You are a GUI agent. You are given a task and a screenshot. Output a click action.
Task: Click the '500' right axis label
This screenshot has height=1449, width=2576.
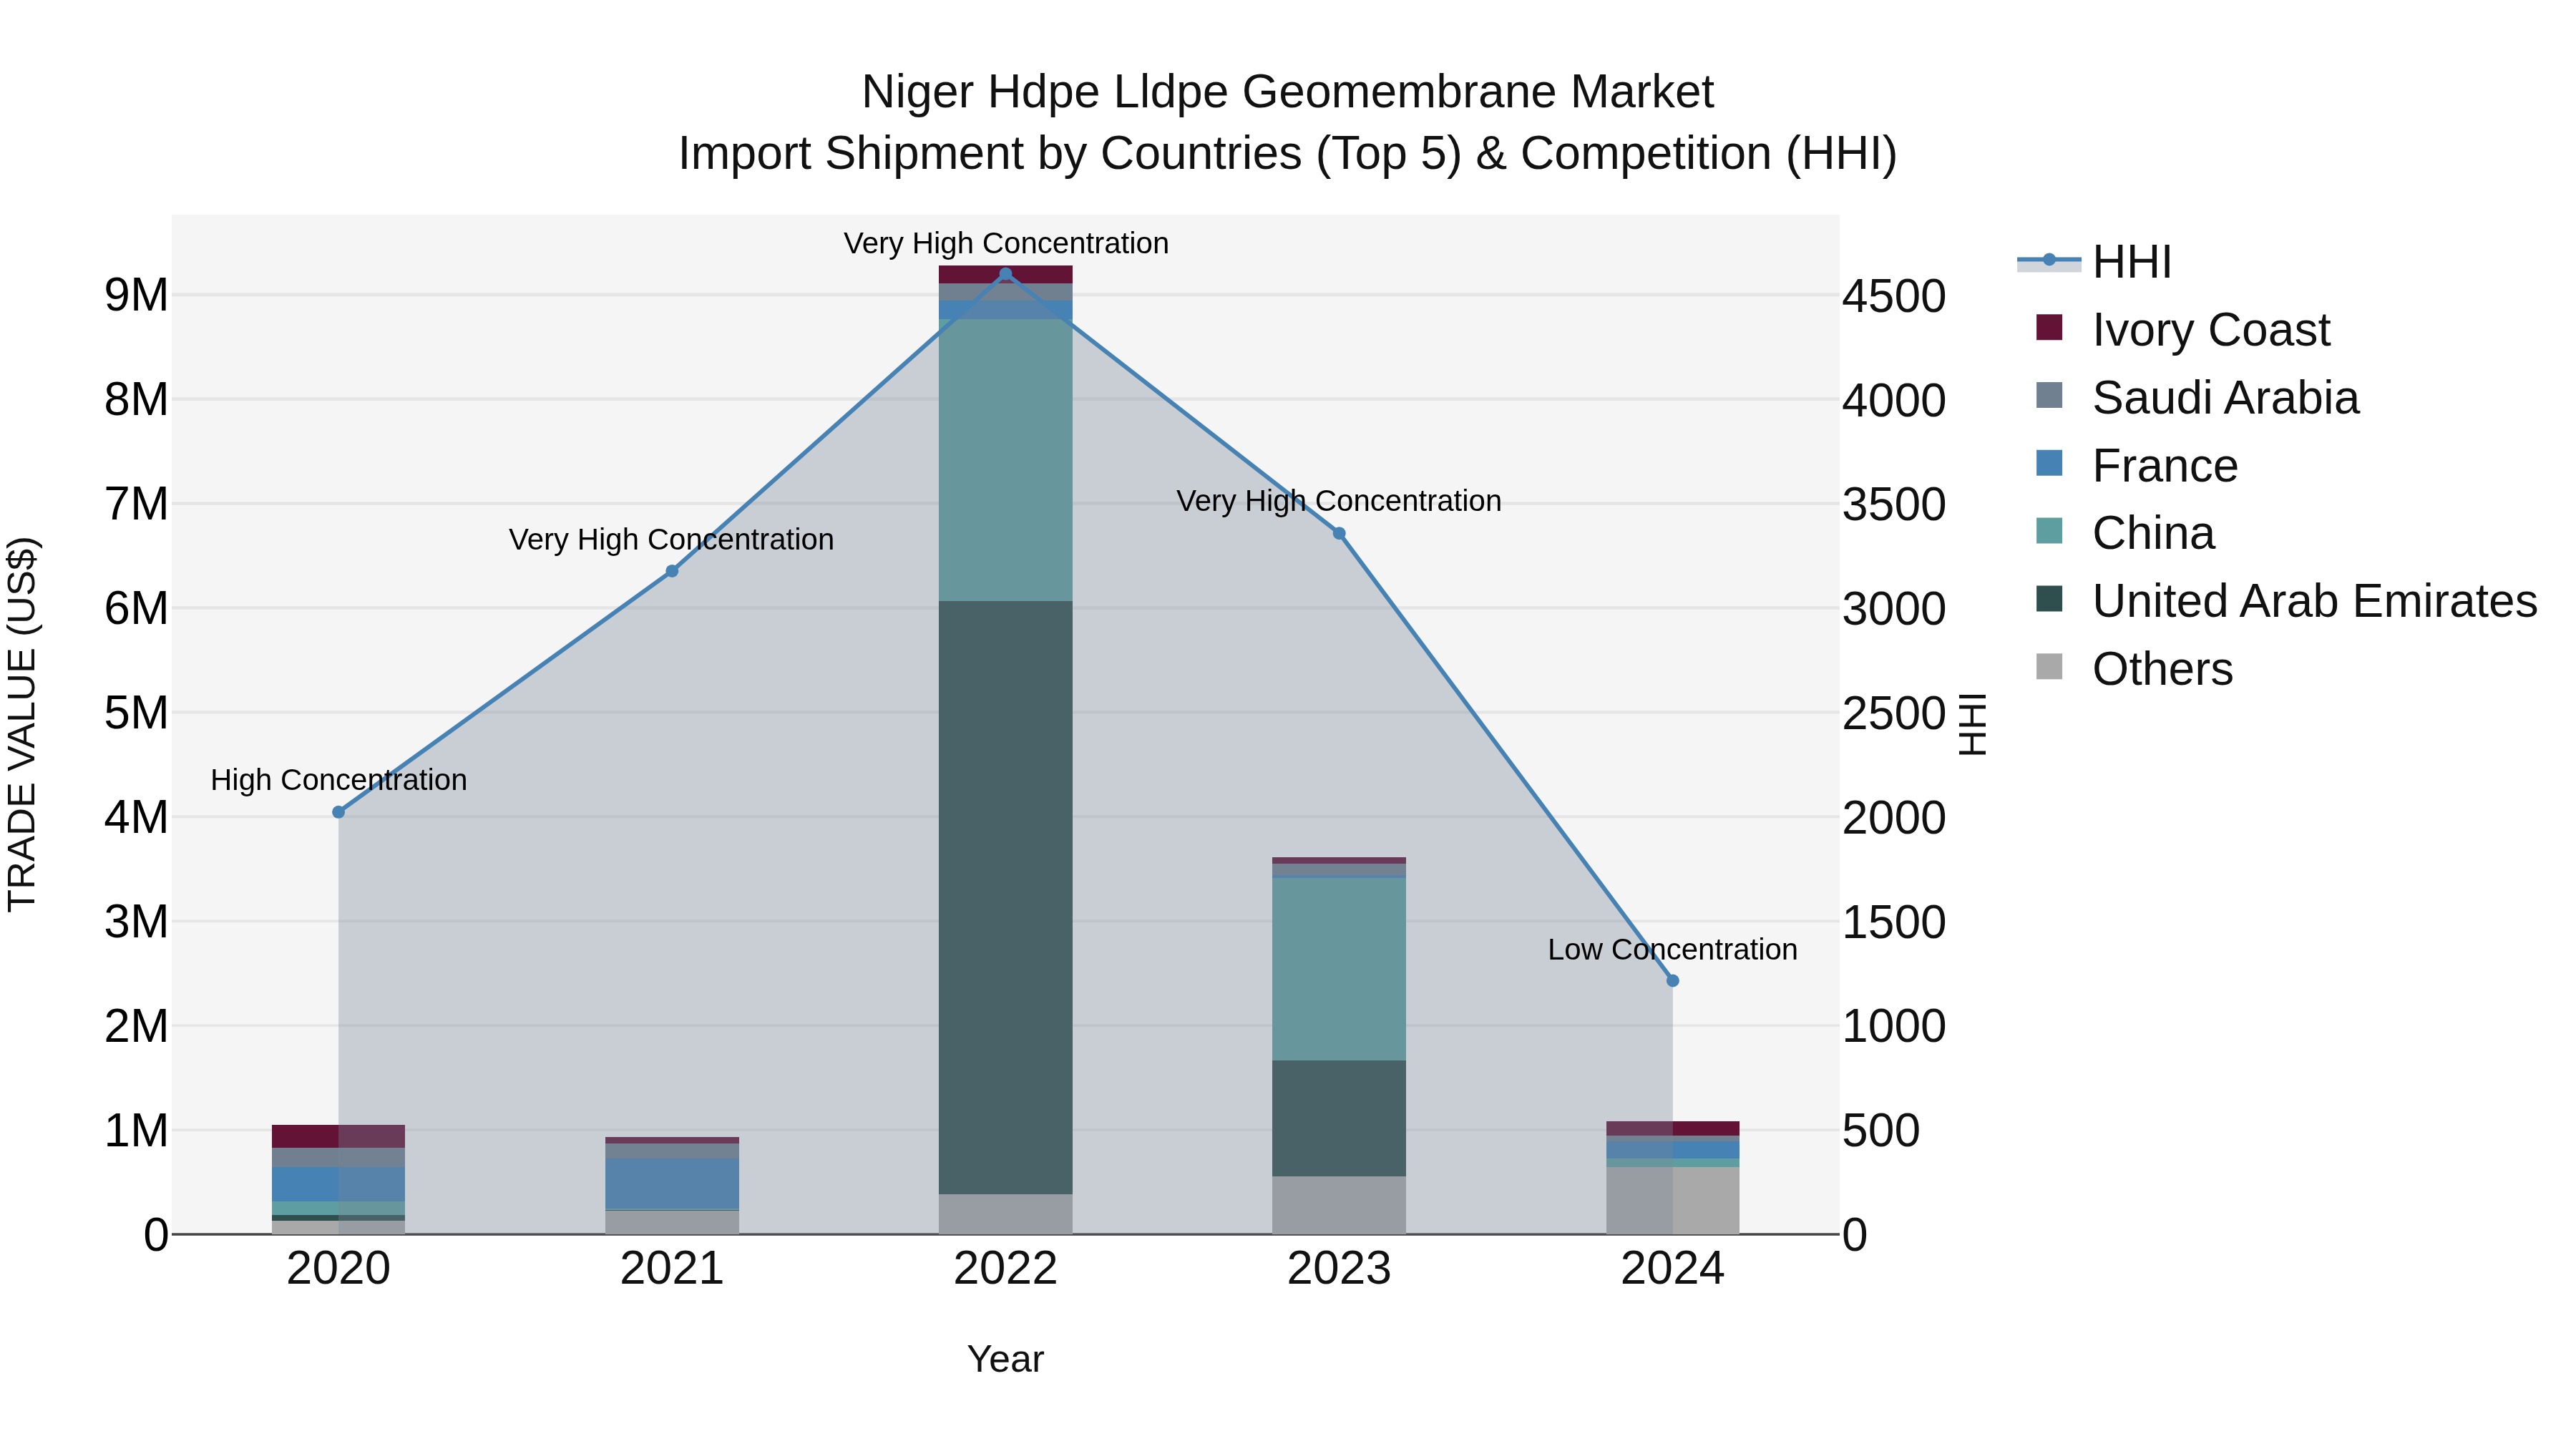(1881, 1131)
